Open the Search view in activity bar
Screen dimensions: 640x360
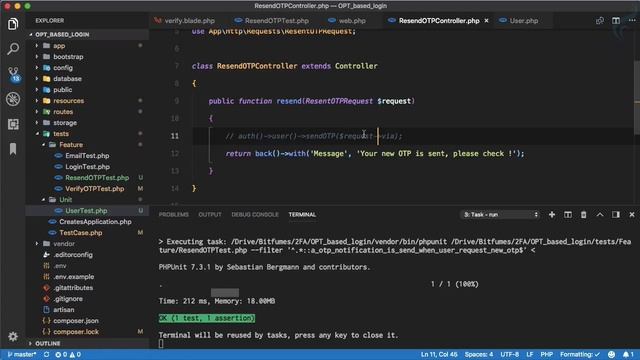coord(13,49)
